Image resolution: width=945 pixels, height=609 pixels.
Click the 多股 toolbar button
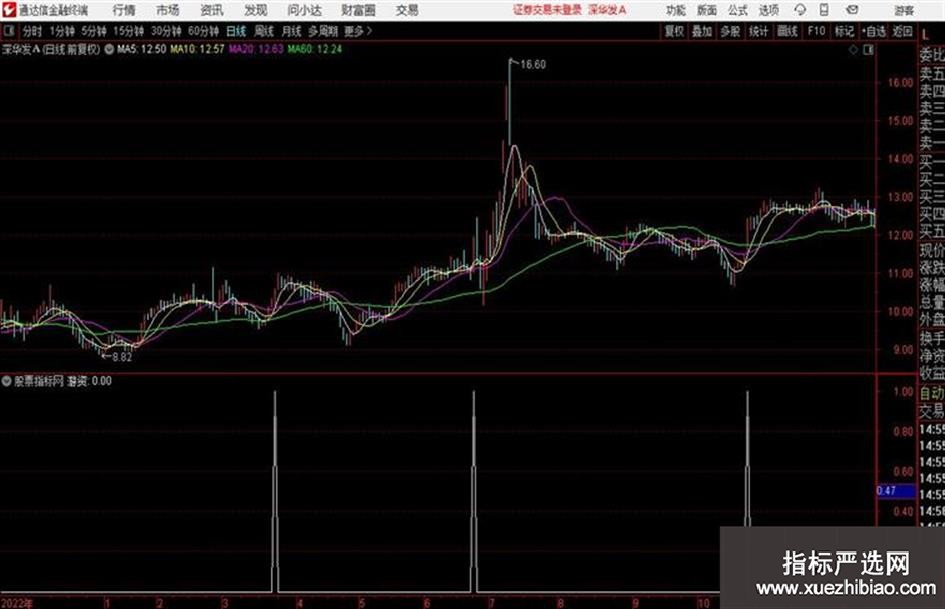pos(730,31)
